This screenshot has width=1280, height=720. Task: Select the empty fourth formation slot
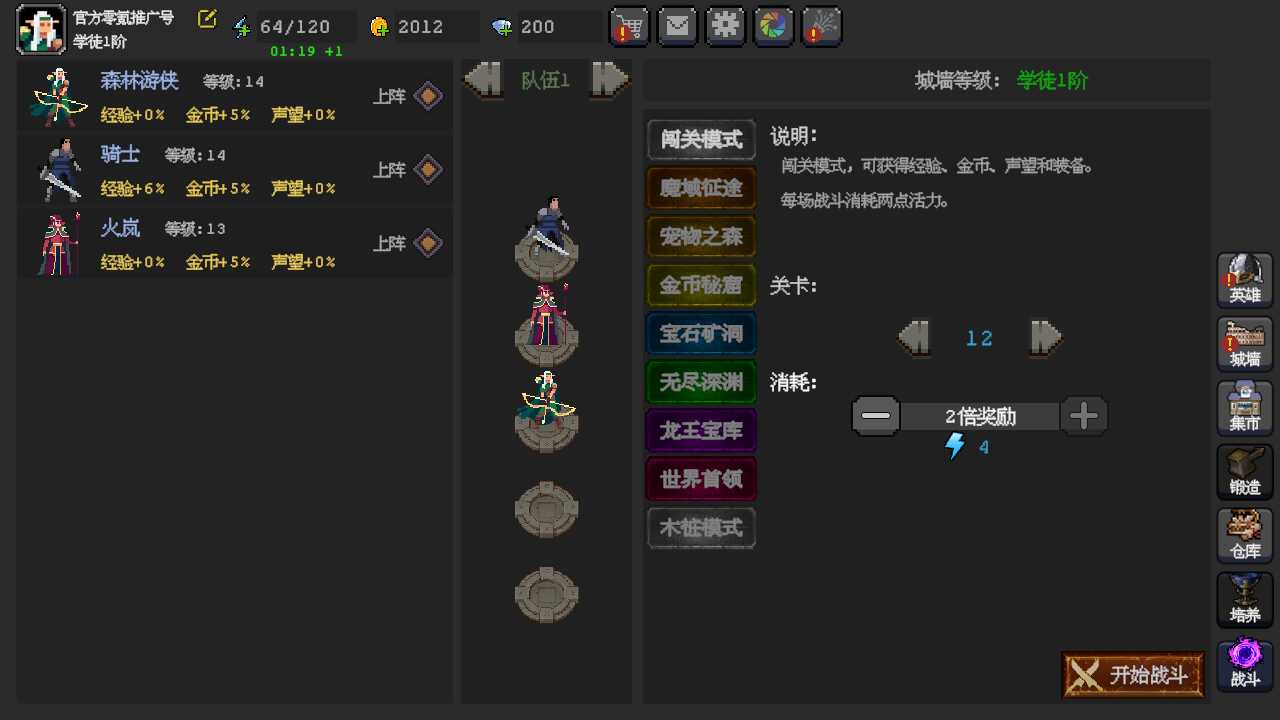(546, 510)
